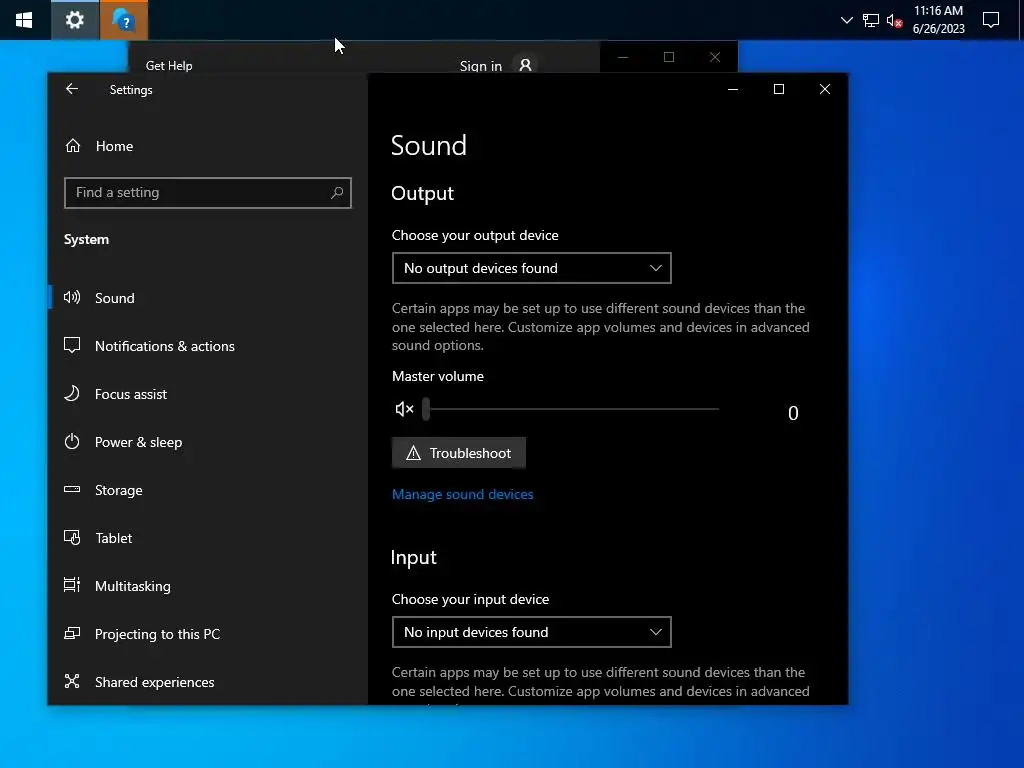Click the Master volume slider track

tap(572, 409)
